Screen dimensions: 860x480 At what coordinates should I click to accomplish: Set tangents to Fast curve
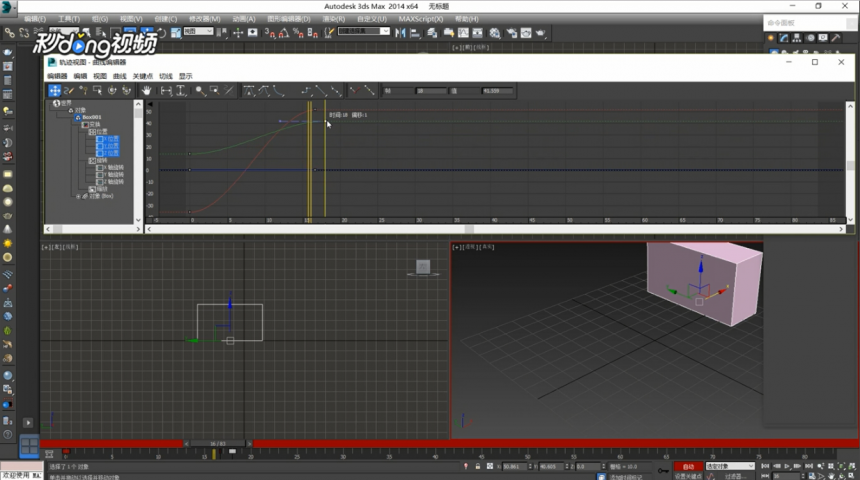[x=279, y=91]
